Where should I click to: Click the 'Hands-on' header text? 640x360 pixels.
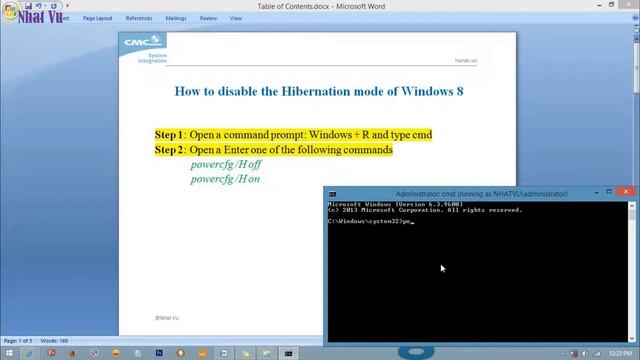tap(466, 60)
